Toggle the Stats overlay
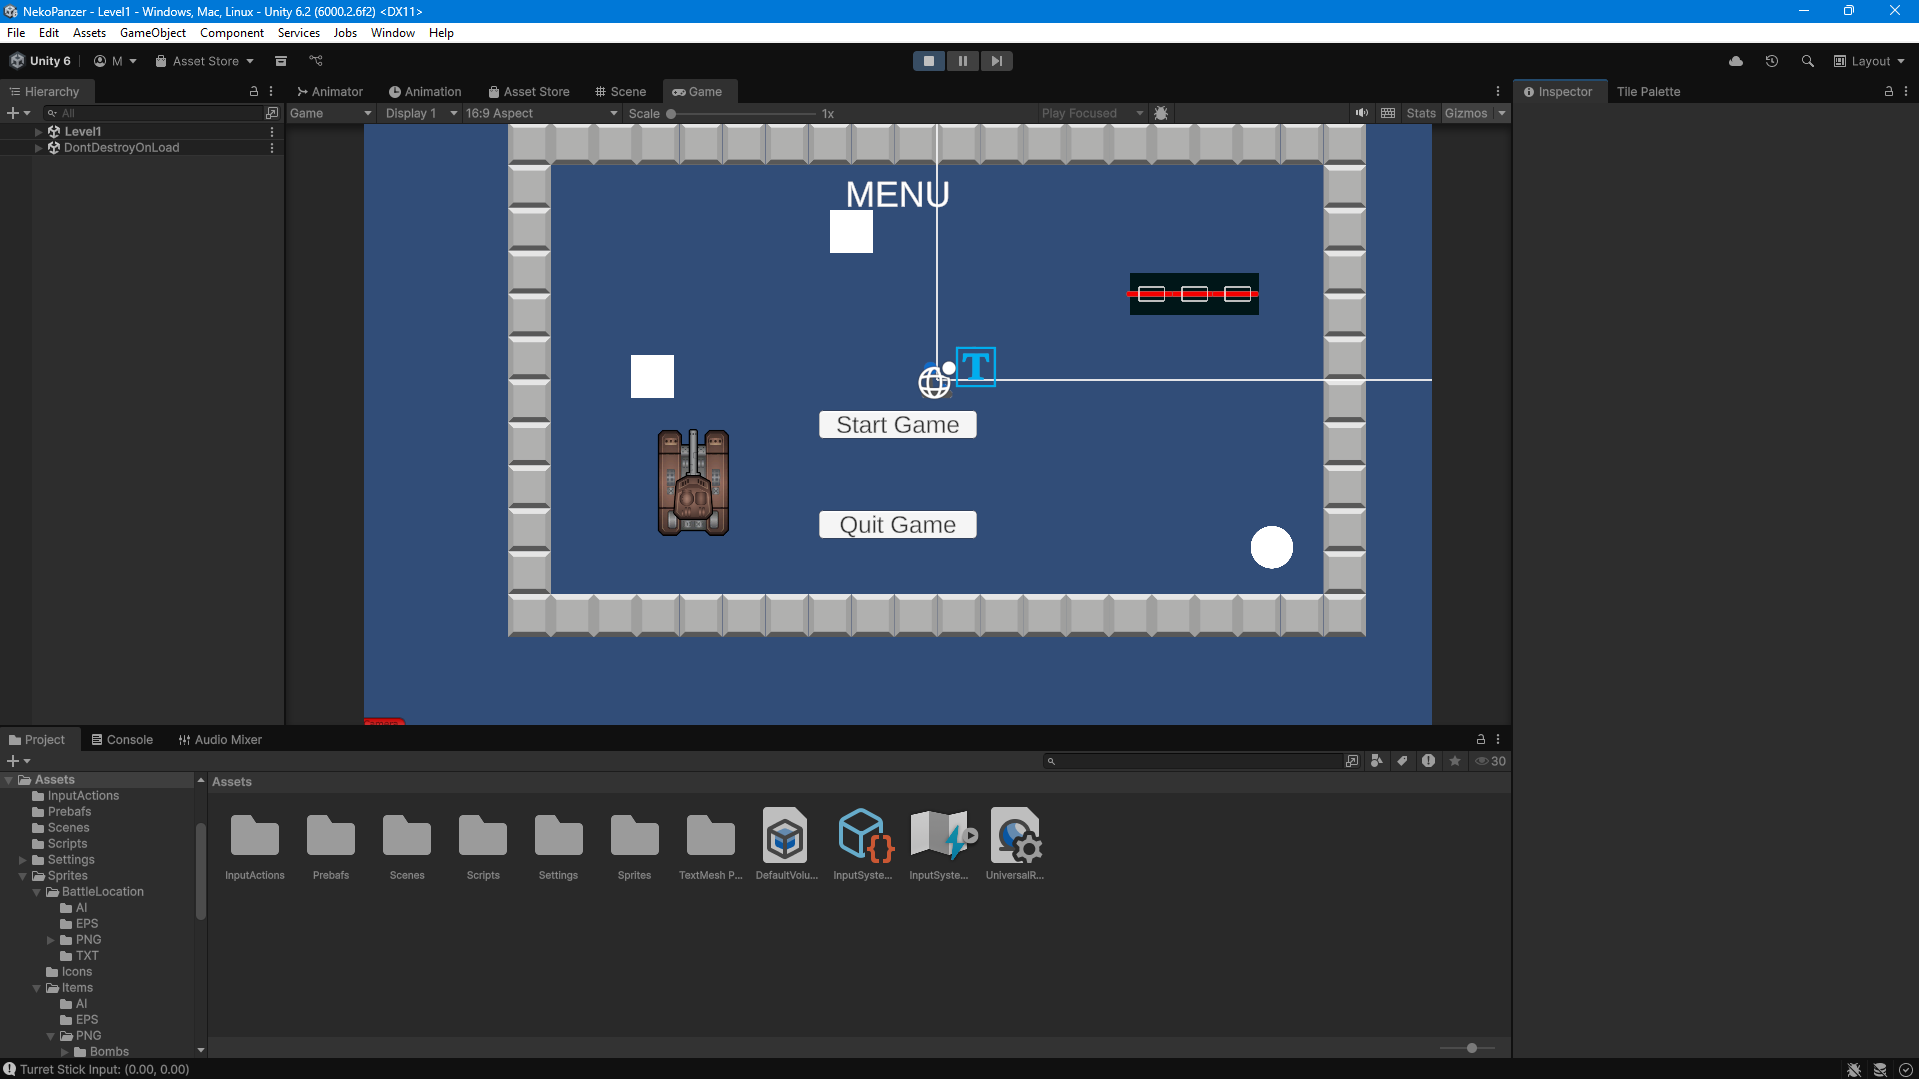Screen dimensions: 1919x1079 click(x=1420, y=113)
